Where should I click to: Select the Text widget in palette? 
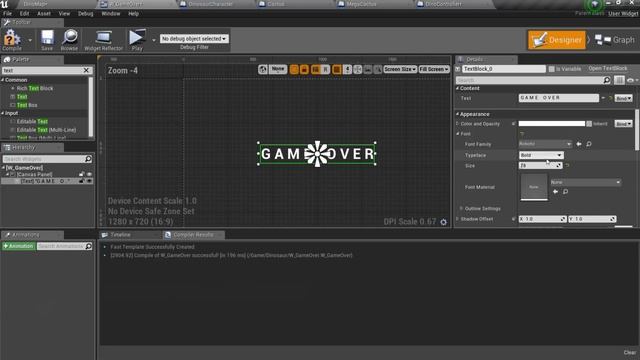point(22,97)
